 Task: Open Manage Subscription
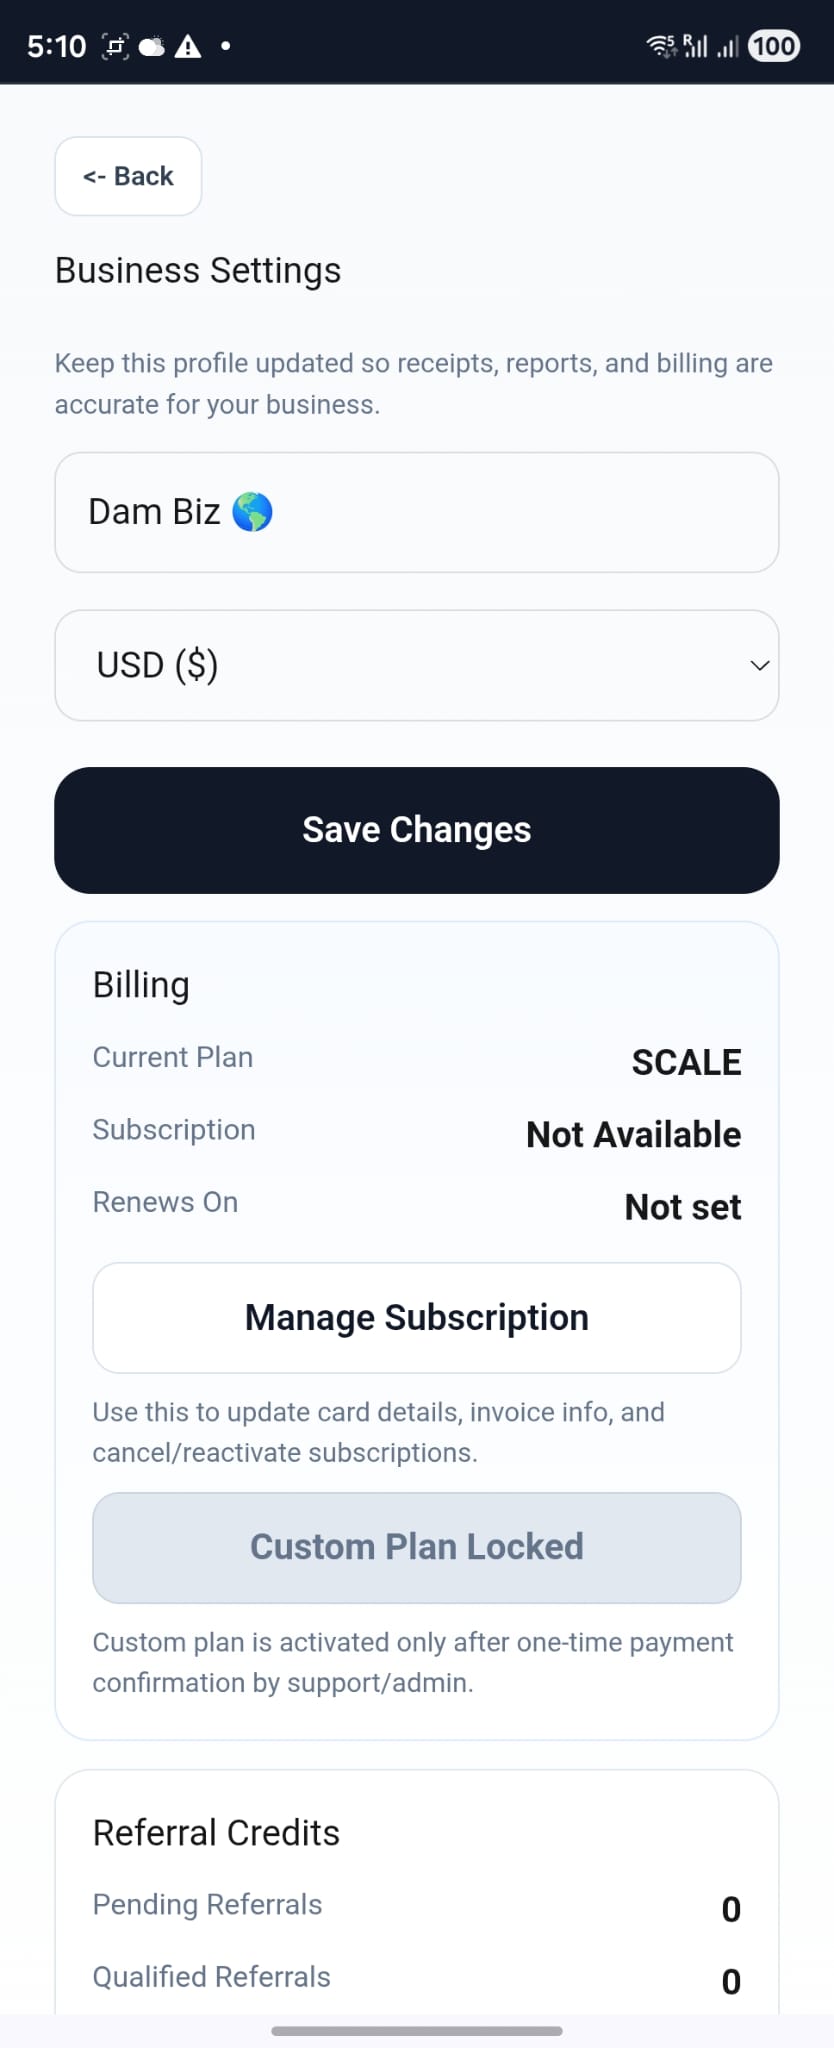pos(416,1317)
